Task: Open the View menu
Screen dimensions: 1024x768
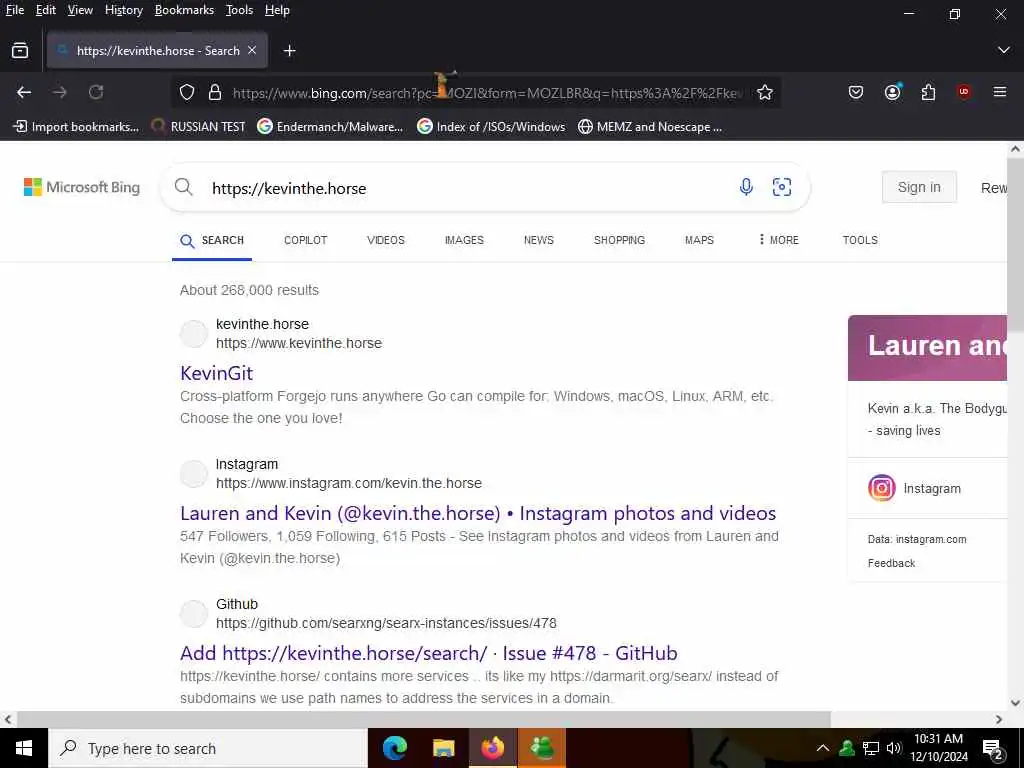Action: pyautogui.click(x=80, y=10)
